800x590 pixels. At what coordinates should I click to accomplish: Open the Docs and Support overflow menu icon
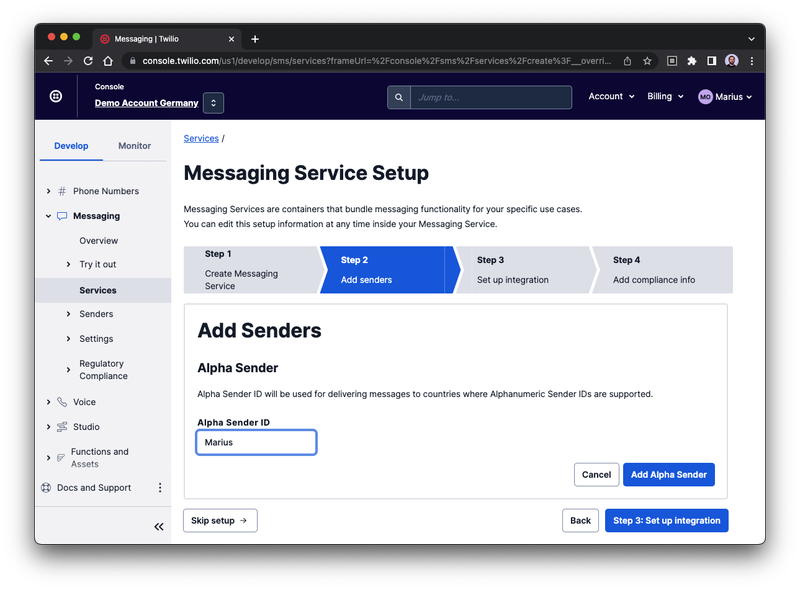160,487
